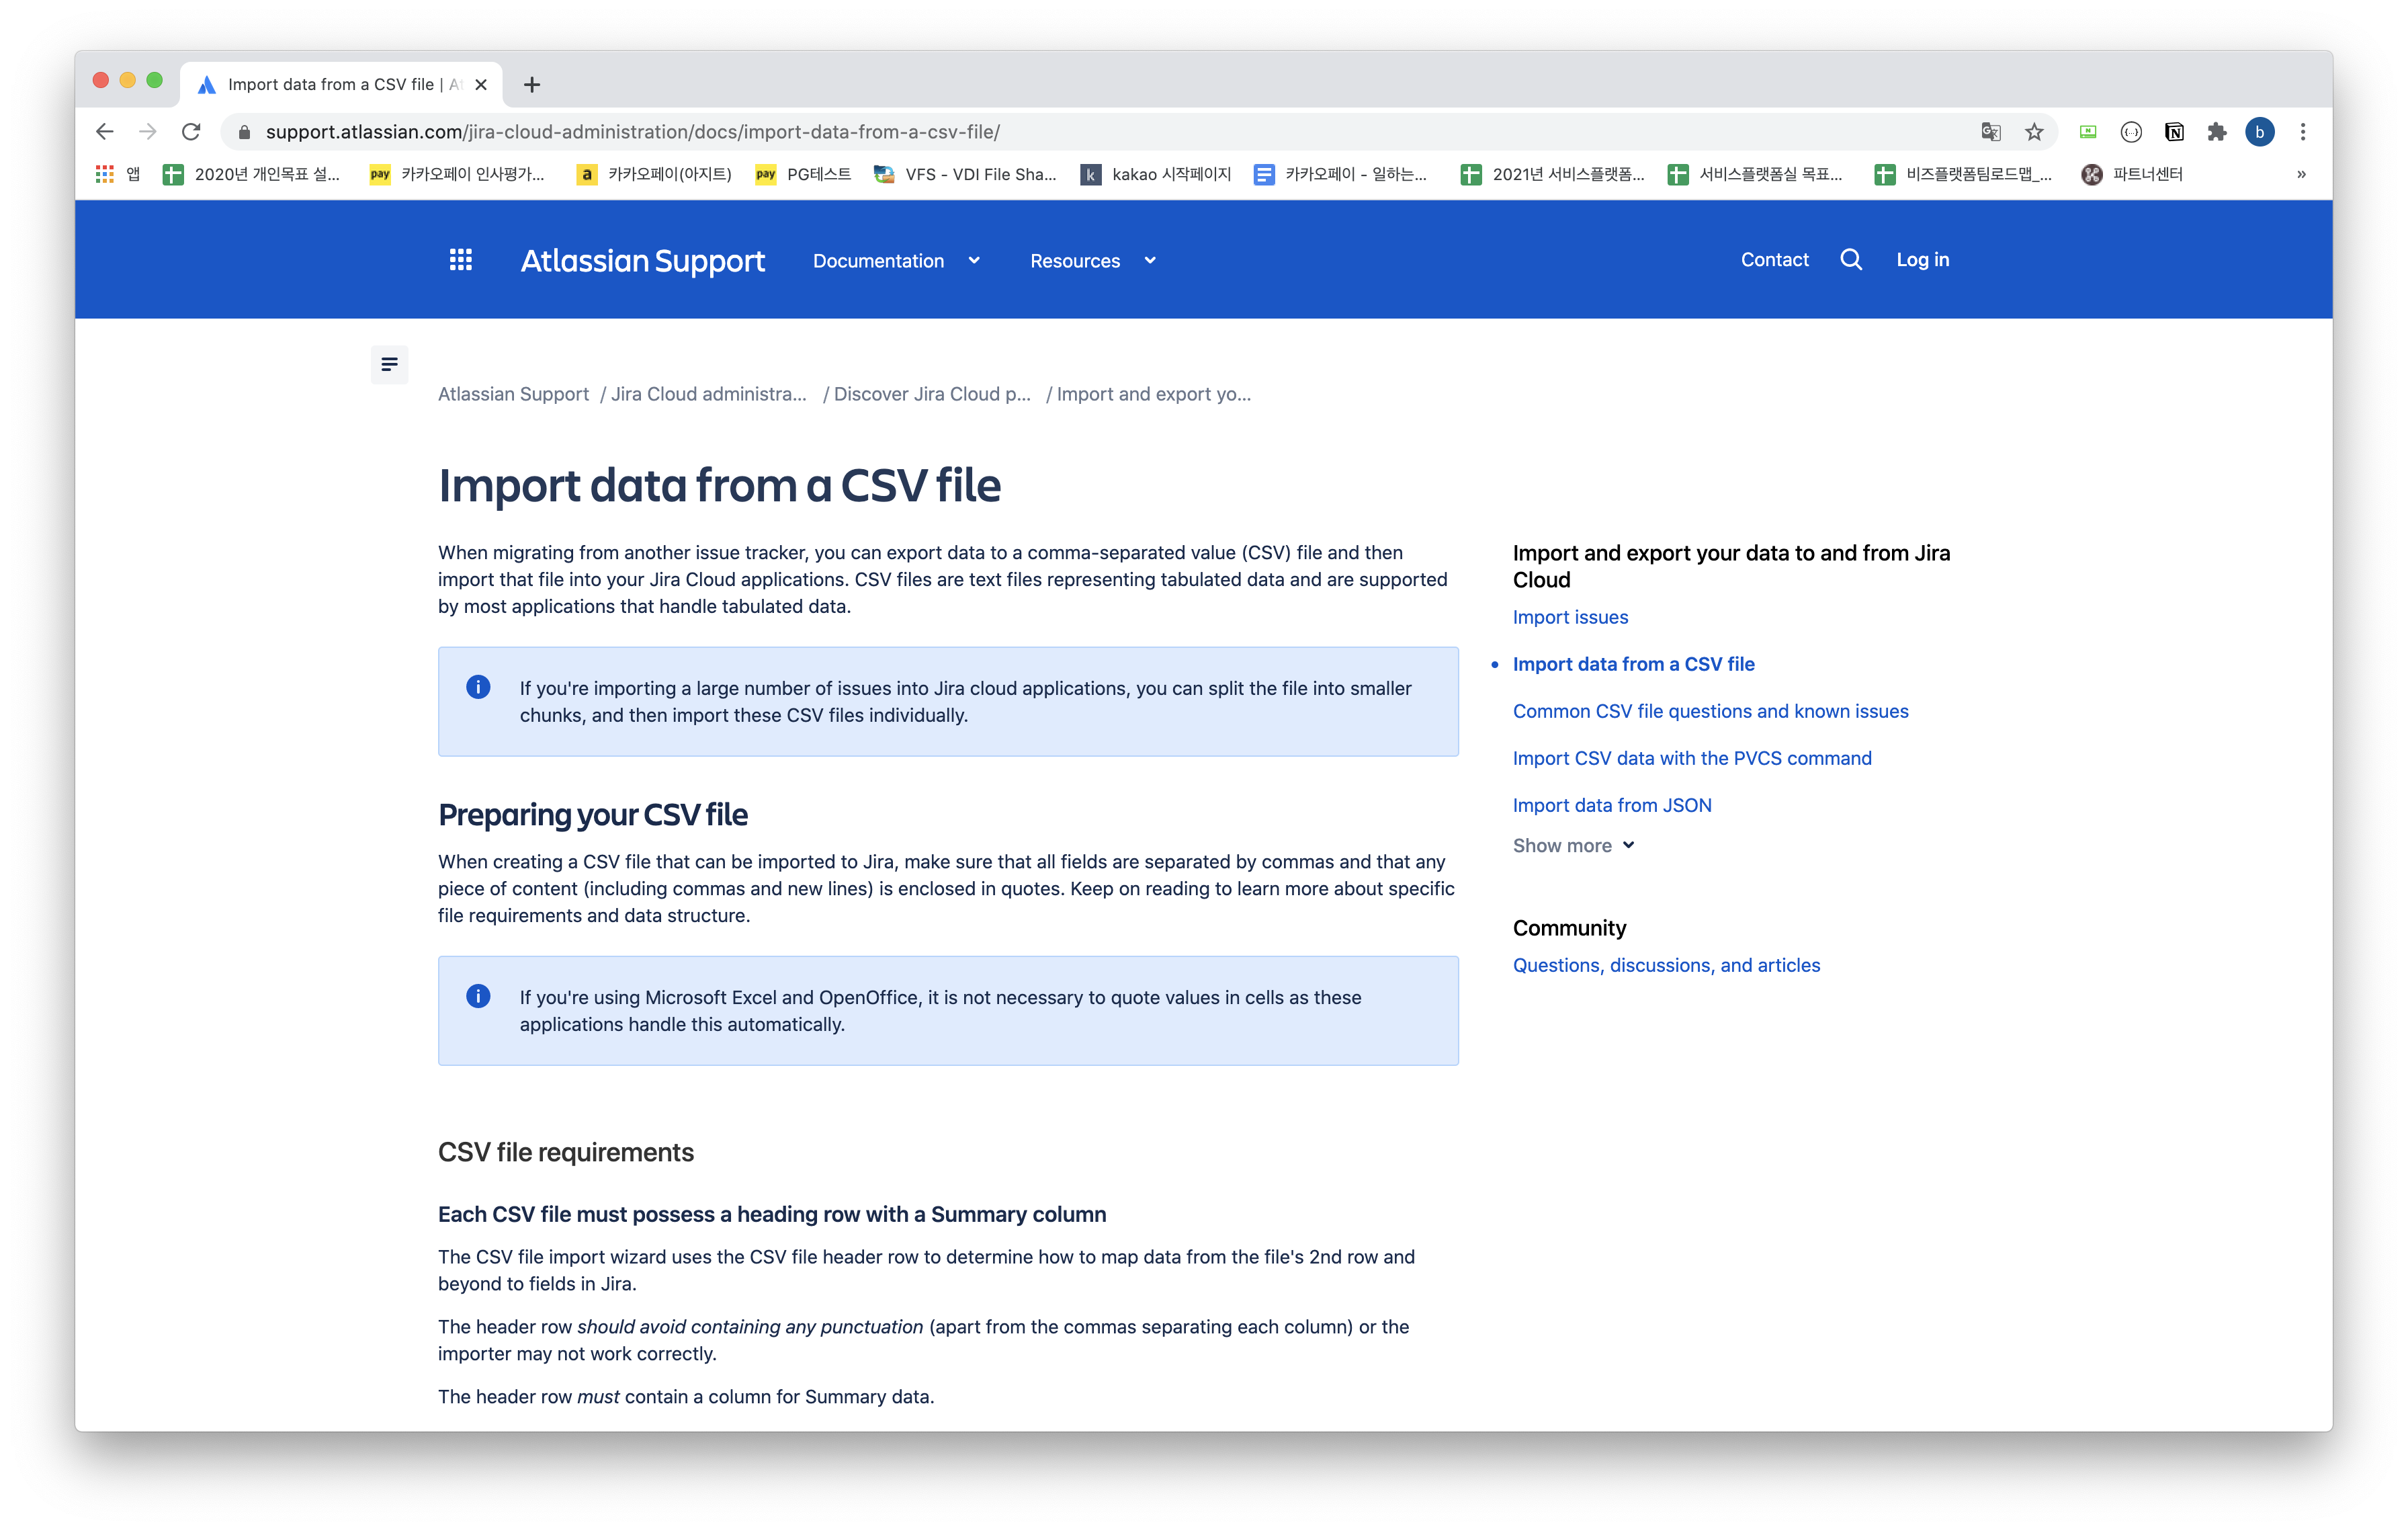Toggle the sidebar navigation panel icon

pyautogui.click(x=389, y=364)
